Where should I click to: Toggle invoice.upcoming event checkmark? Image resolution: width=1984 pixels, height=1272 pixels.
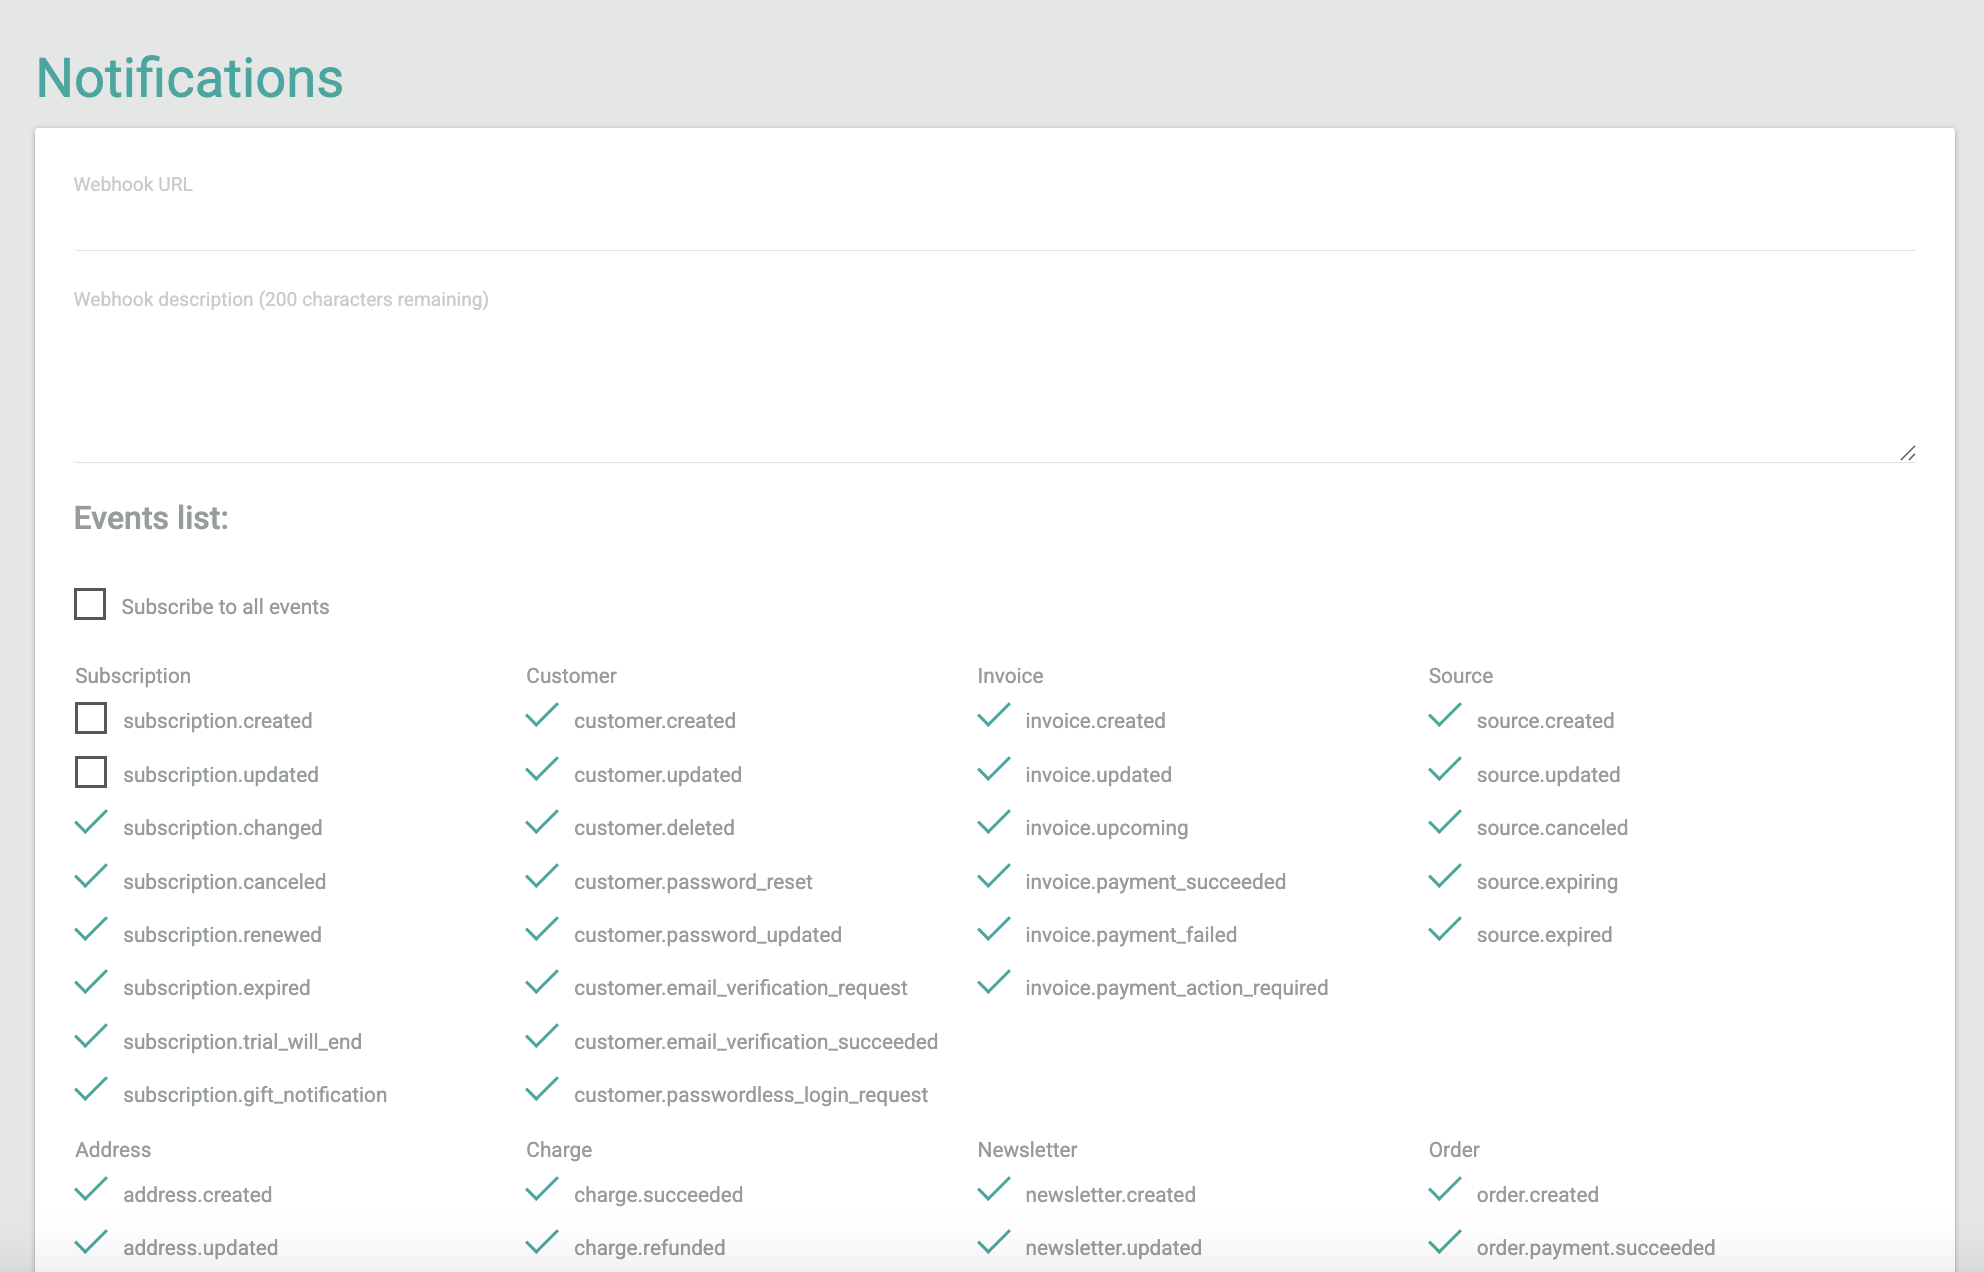coord(993,825)
